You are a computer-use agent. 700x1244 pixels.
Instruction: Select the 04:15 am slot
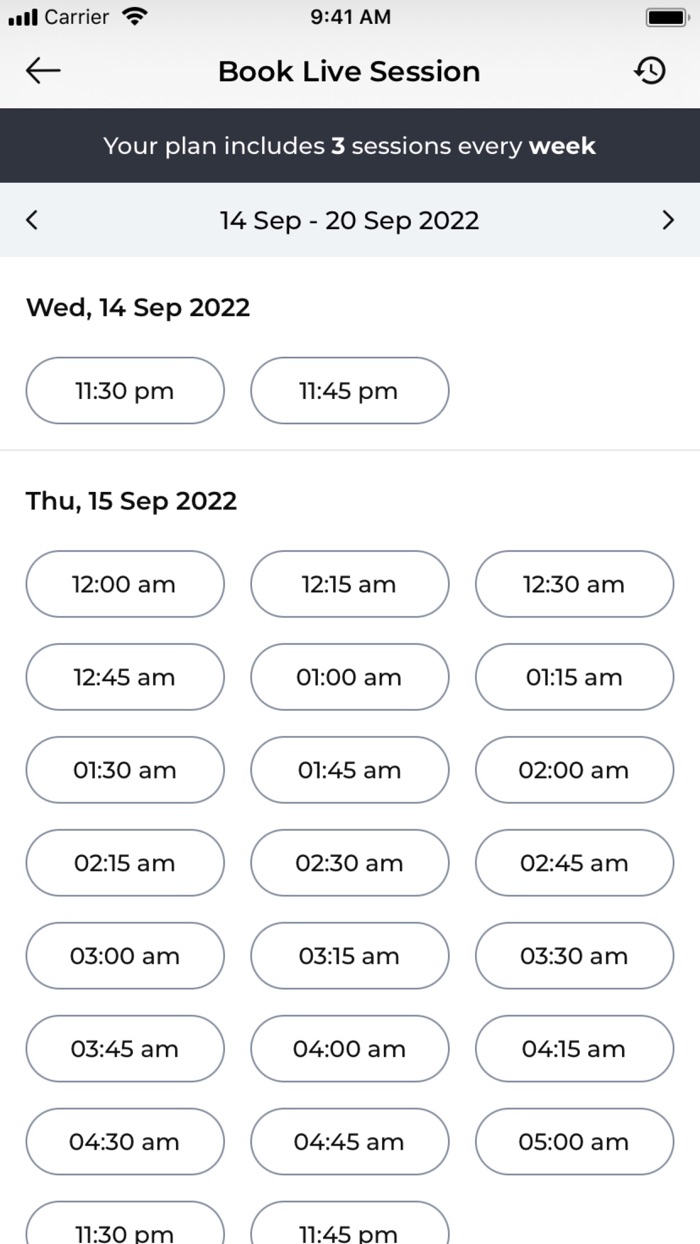pos(574,1049)
